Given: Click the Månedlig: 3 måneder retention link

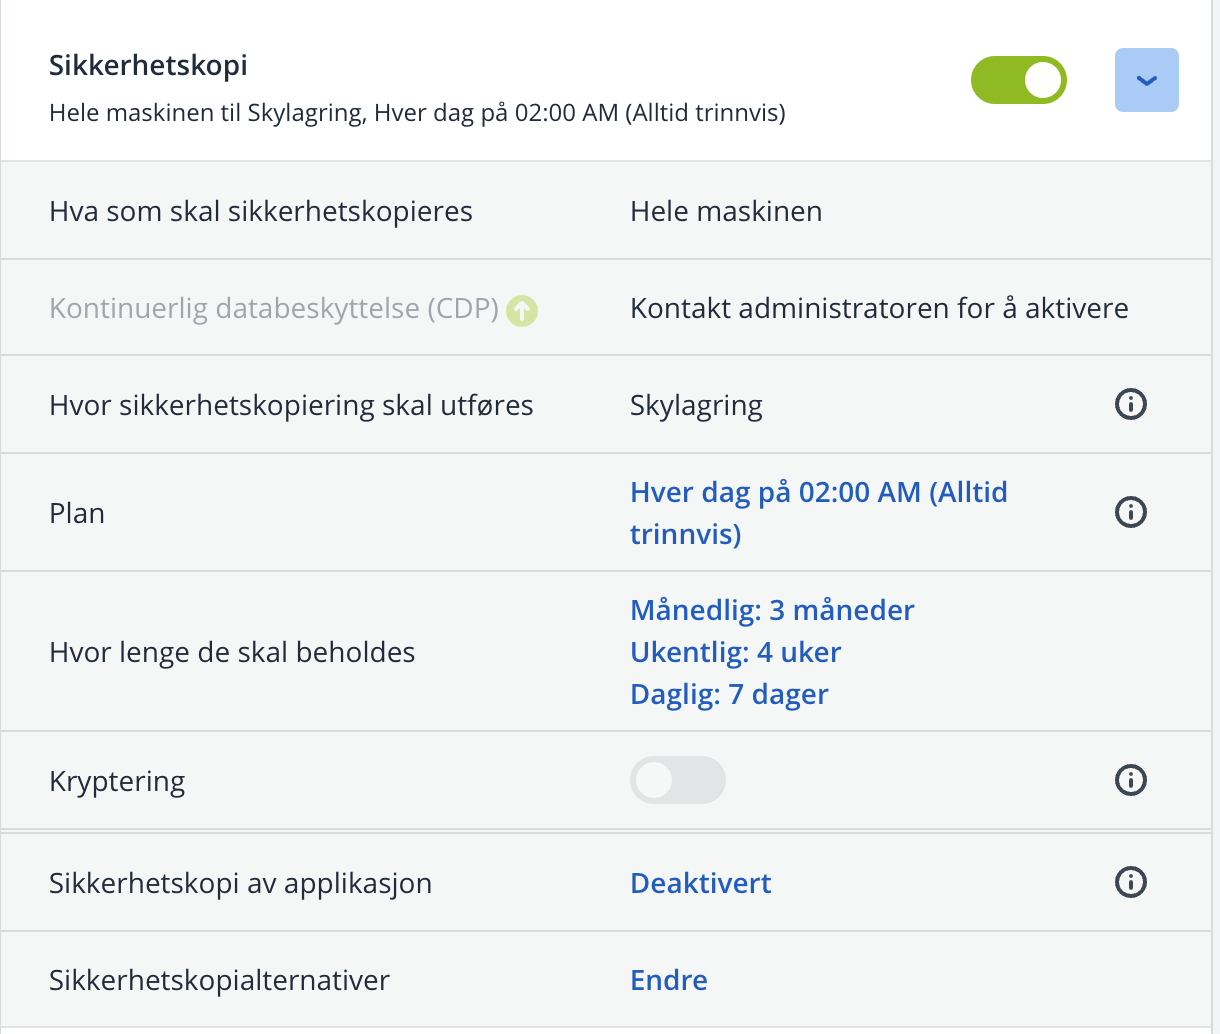Looking at the screenshot, I should click(772, 610).
